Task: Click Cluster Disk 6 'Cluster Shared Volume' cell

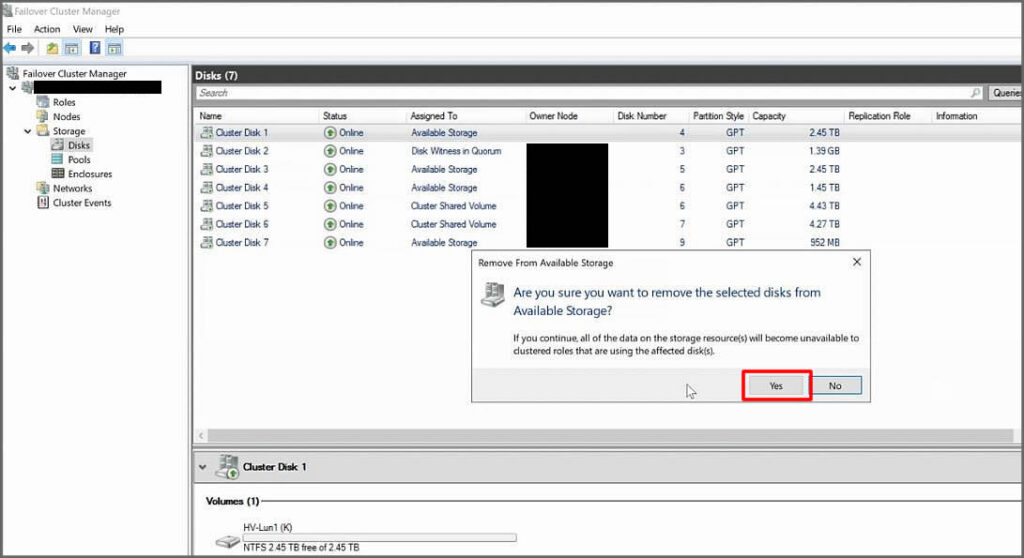Action: (x=454, y=224)
